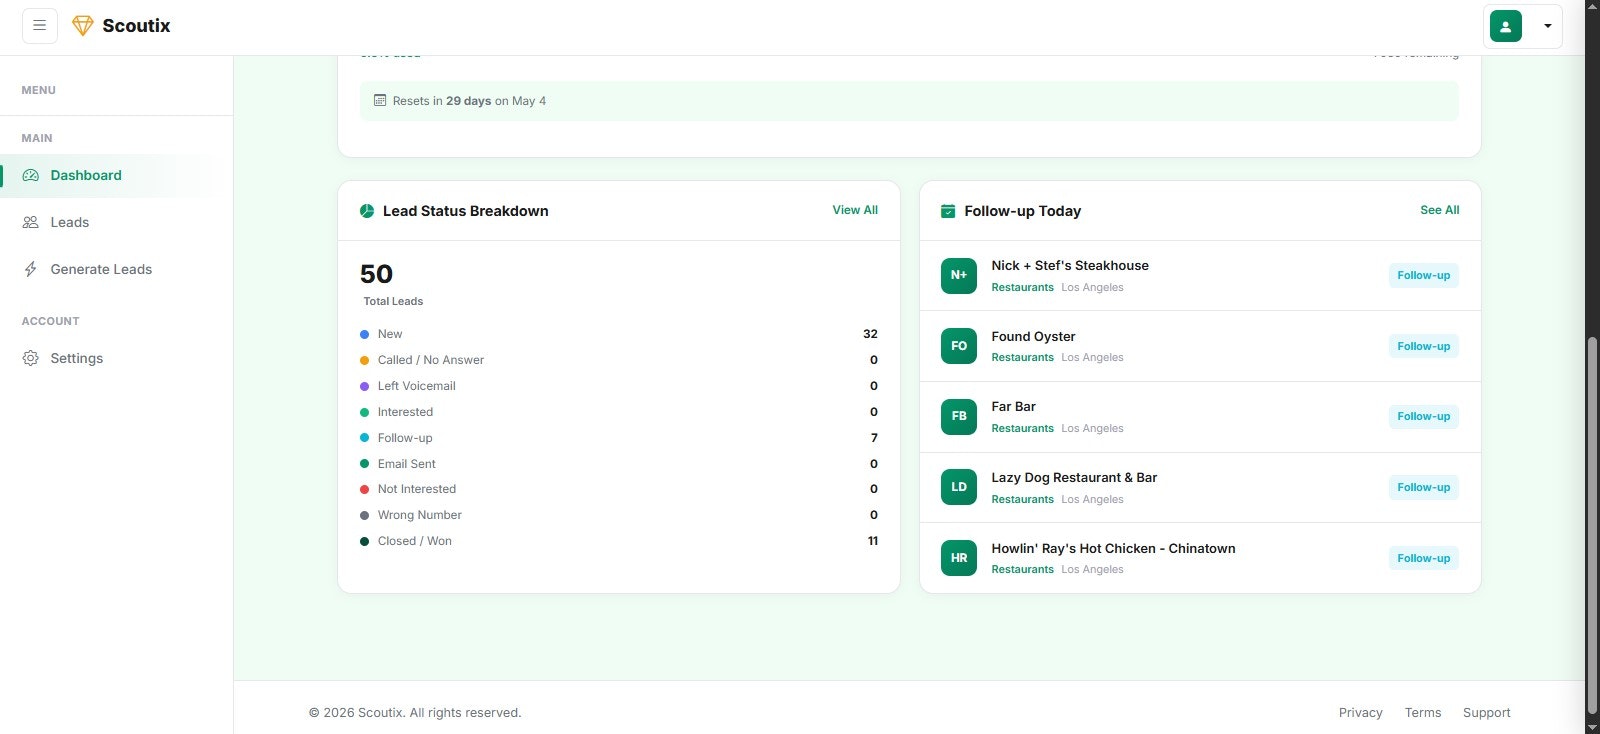Click Restaurants tag under Found Oyster
Image resolution: width=1600 pixels, height=734 pixels.
click(x=1022, y=357)
